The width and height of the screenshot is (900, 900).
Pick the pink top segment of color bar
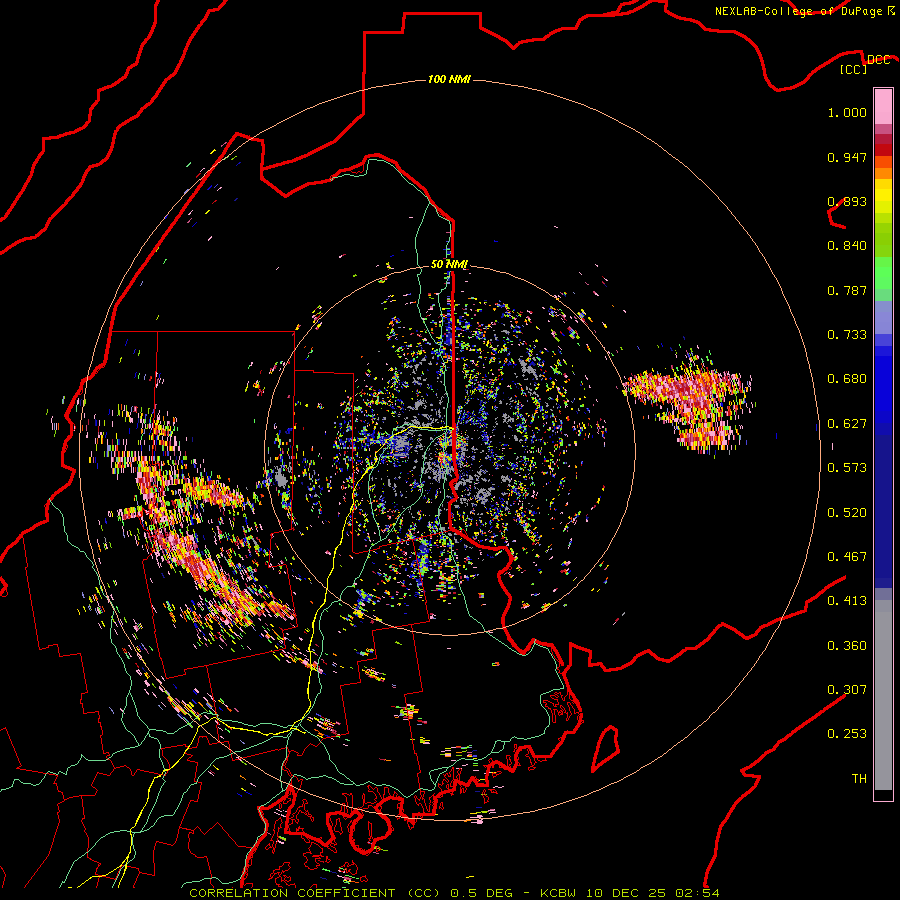click(x=883, y=106)
